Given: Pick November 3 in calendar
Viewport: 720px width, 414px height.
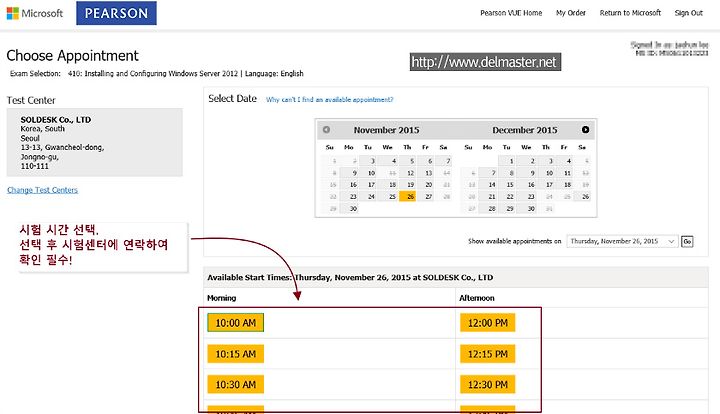Looking at the screenshot, I should coord(368,161).
